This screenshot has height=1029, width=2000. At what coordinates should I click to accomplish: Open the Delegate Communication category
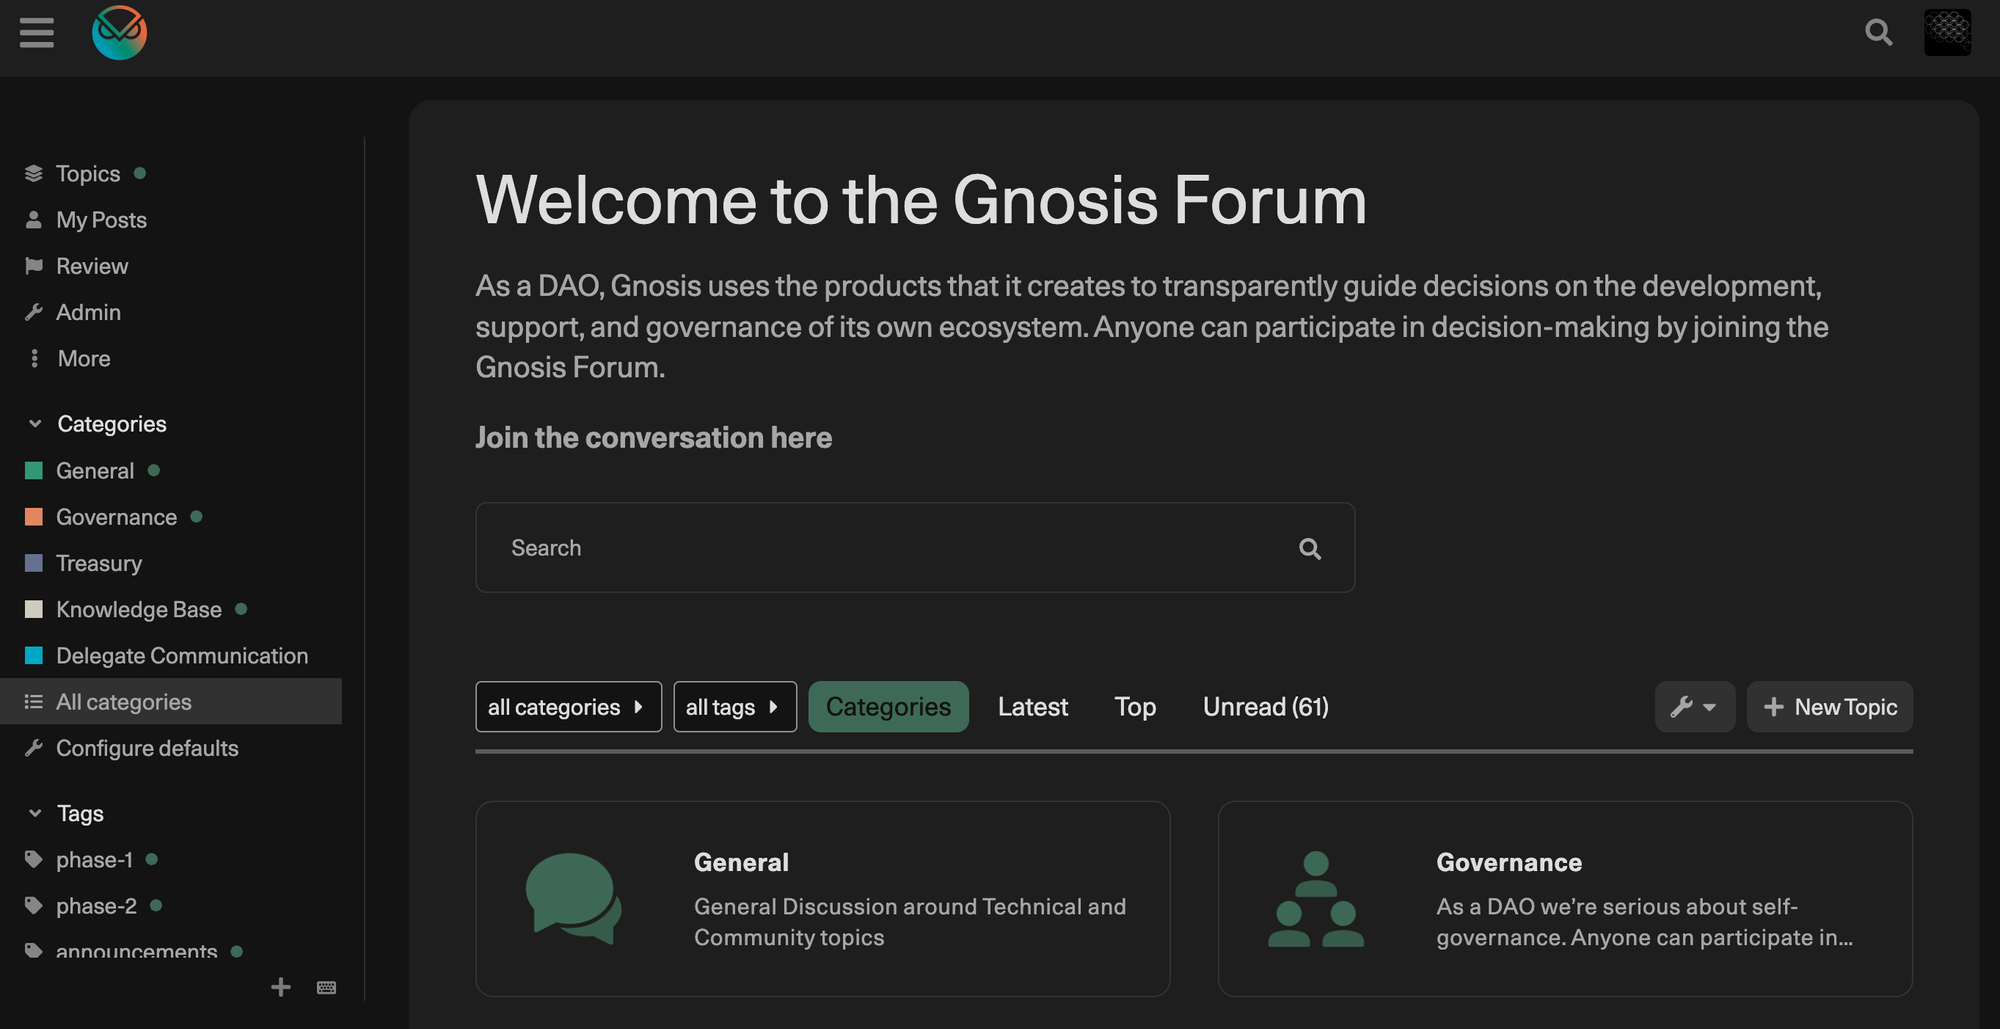pyautogui.click(x=182, y=656)
